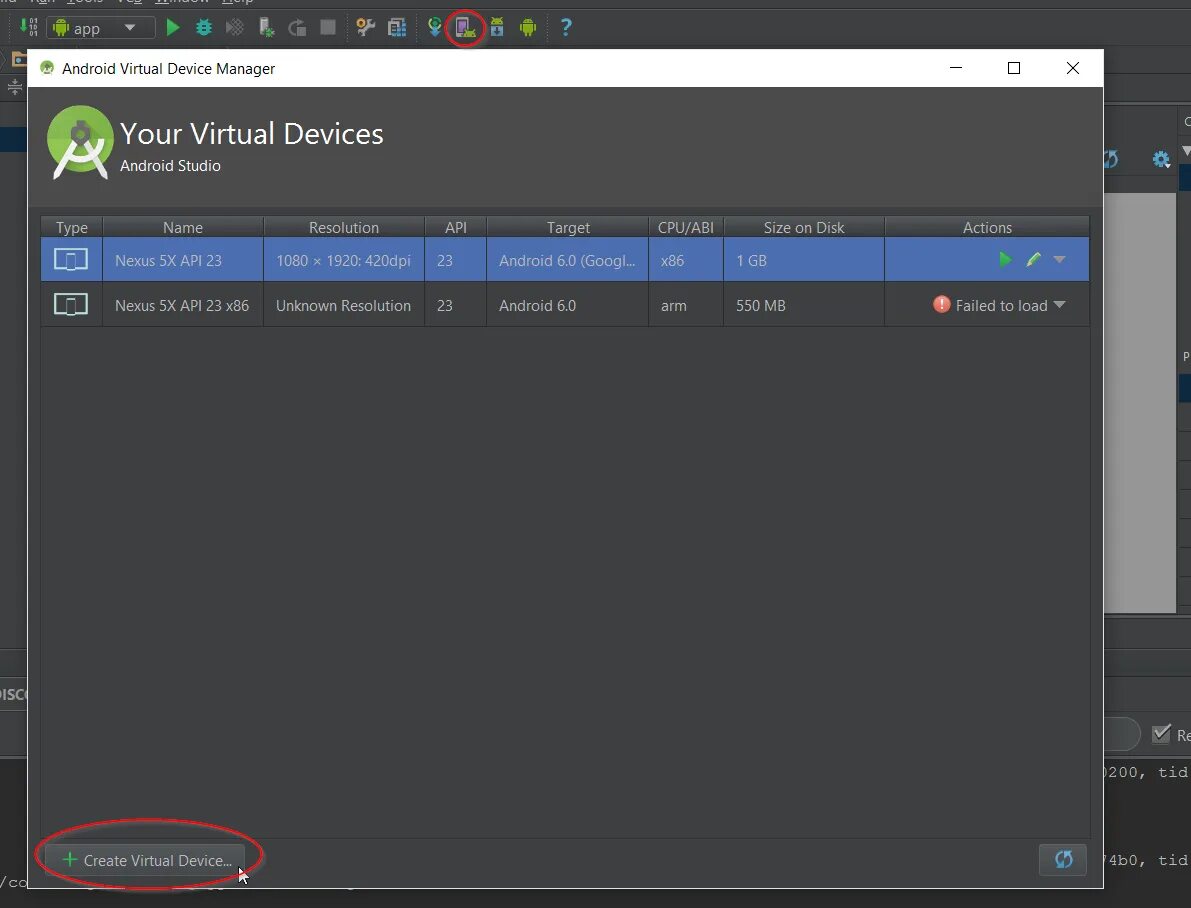Click the Failed to load error icon
Viewport: 1191px width, 908px height.
coord(942,305)
